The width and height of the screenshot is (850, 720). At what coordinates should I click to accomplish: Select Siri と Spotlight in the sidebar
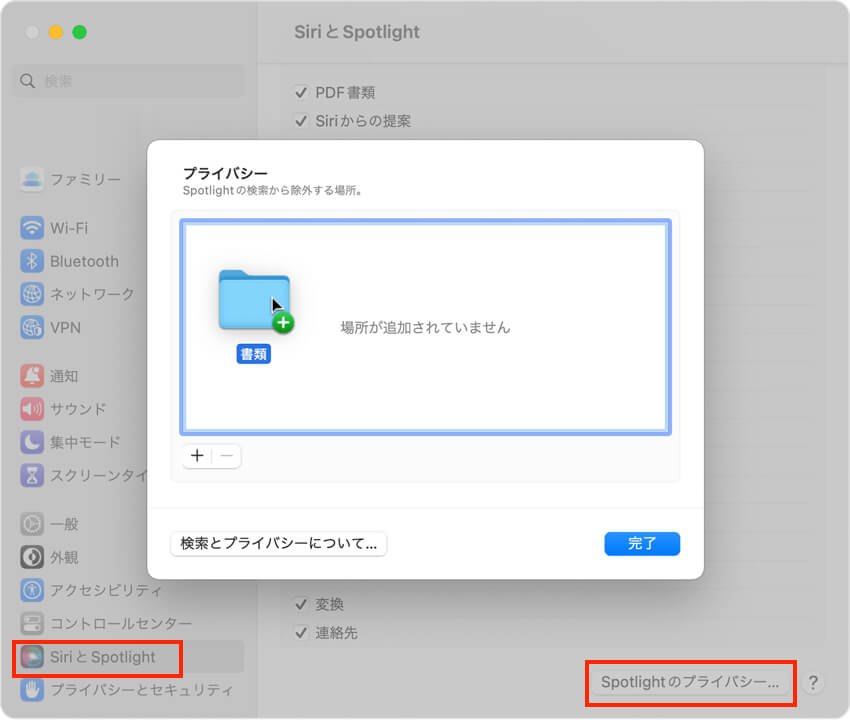coord(96,658)
